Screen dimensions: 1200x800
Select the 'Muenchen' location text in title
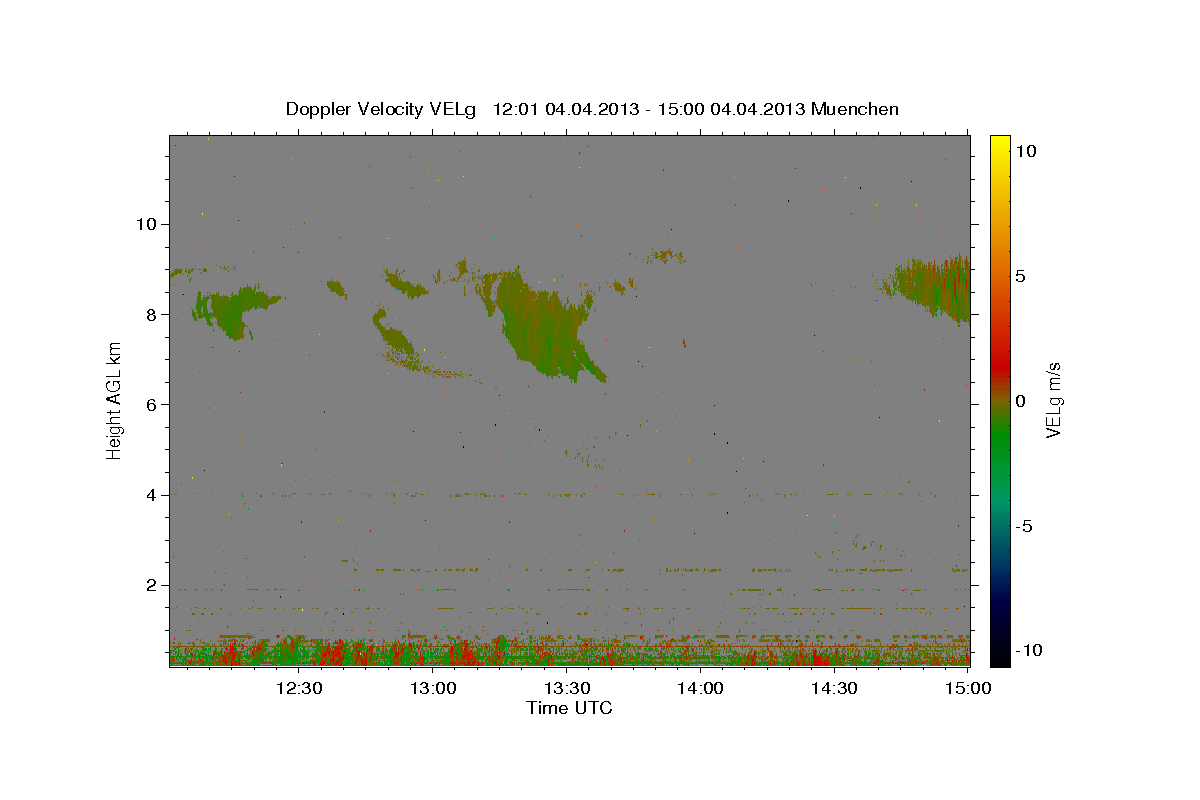855,109
